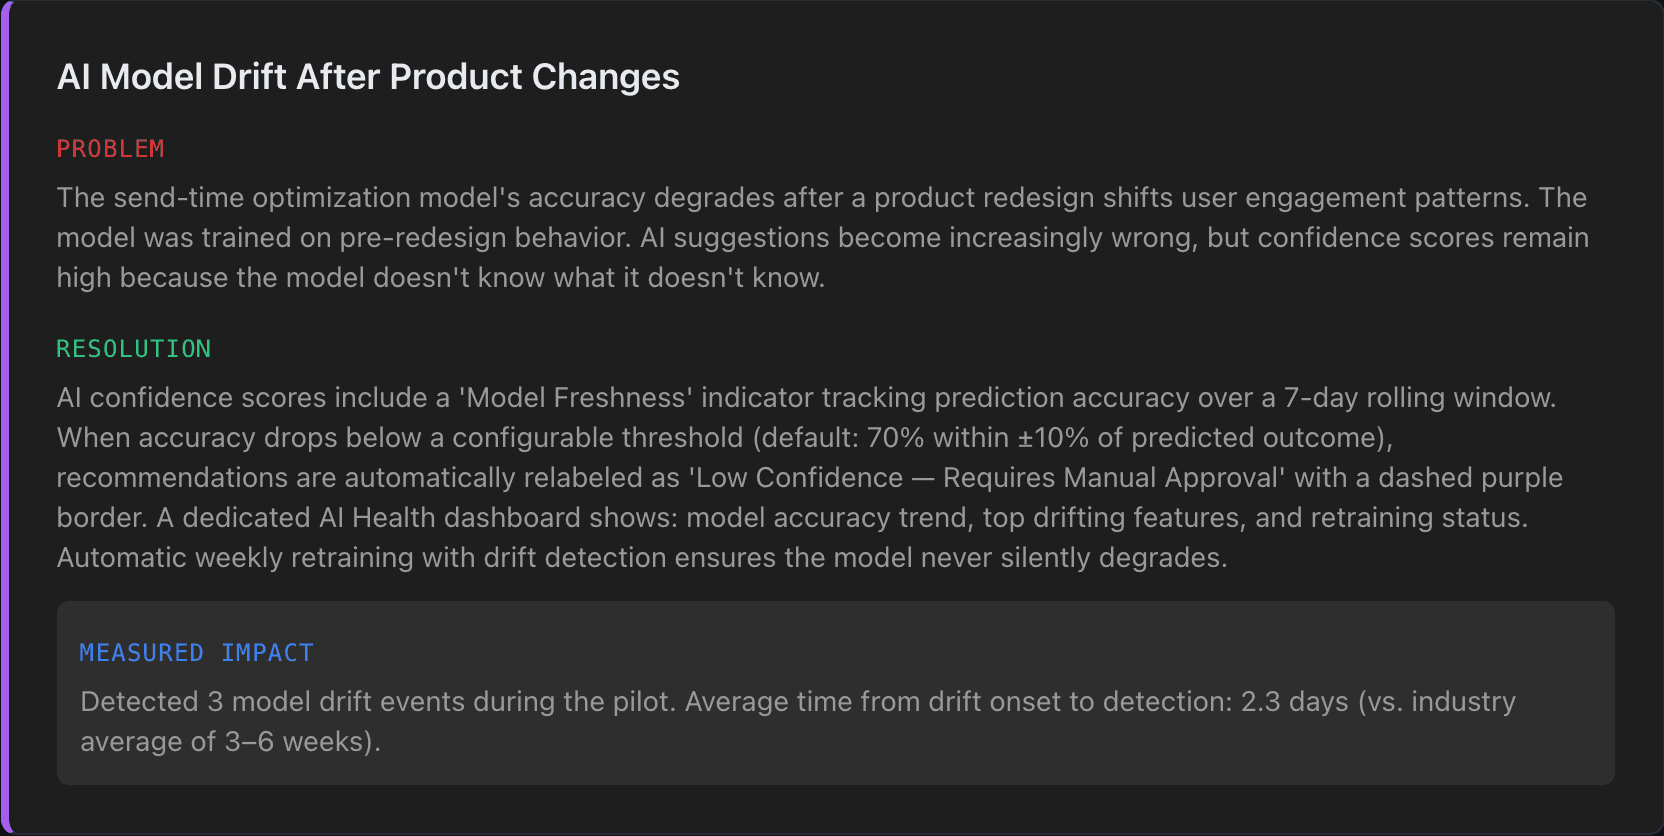Select the red PROBLEM label
The height and width of the screenshot is (836, 1664).
[x=111, y=149]
